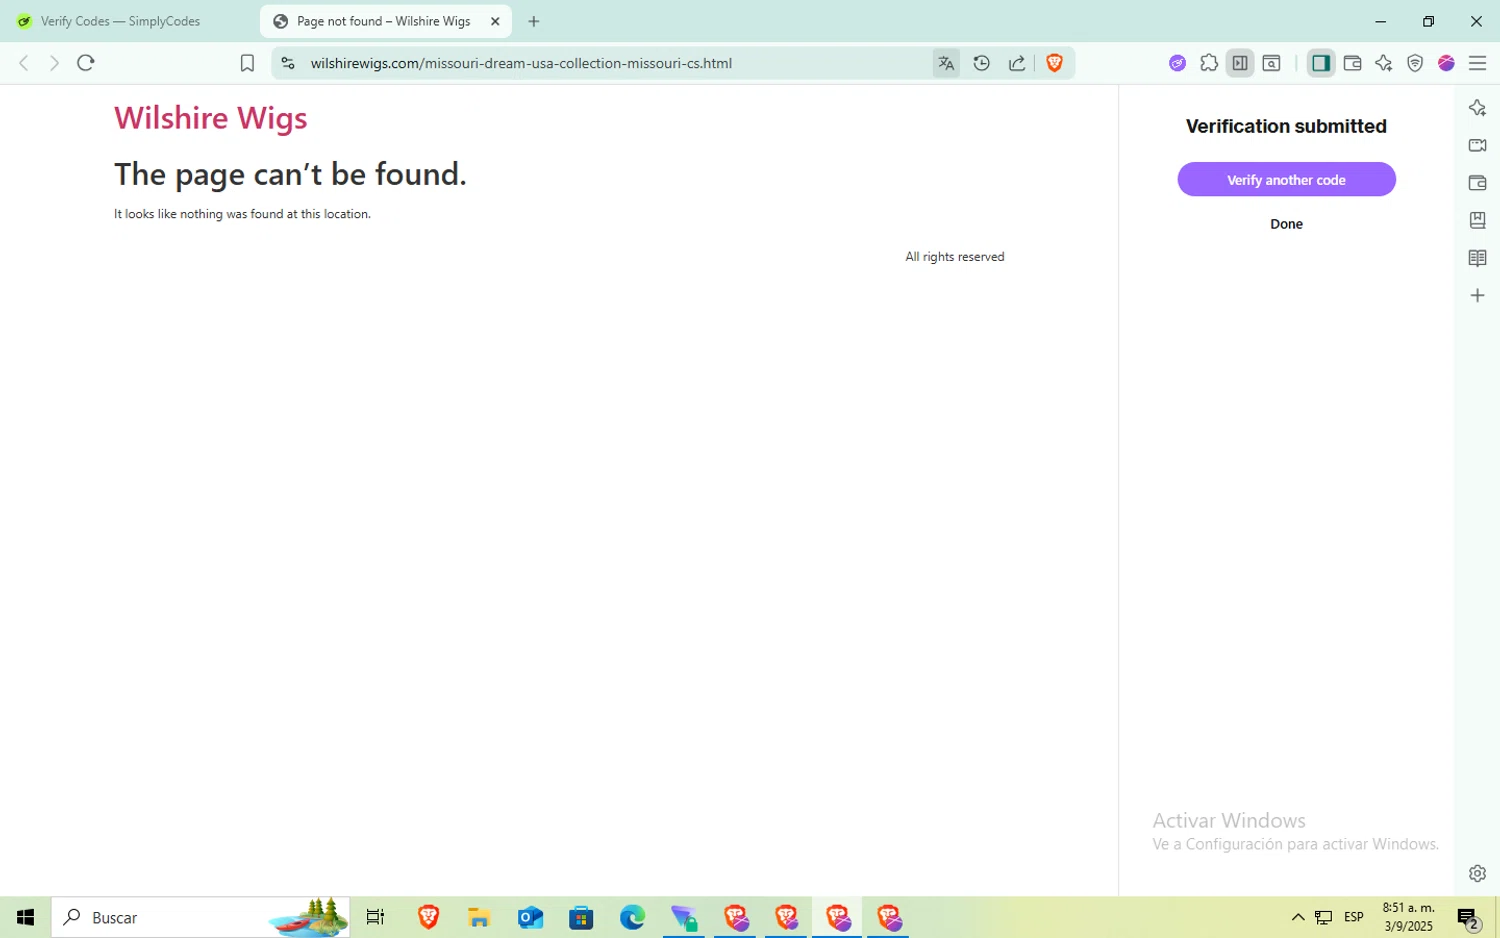This screenshot has width=1500, height=938.
Task: Open the Brave main menu
Action: pos(1478,63)
